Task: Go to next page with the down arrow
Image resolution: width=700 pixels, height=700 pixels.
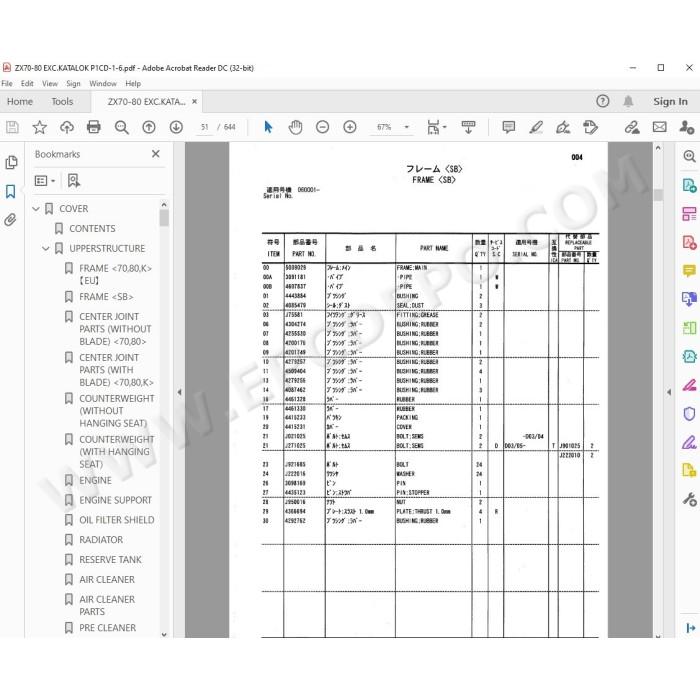Action: 176,127
